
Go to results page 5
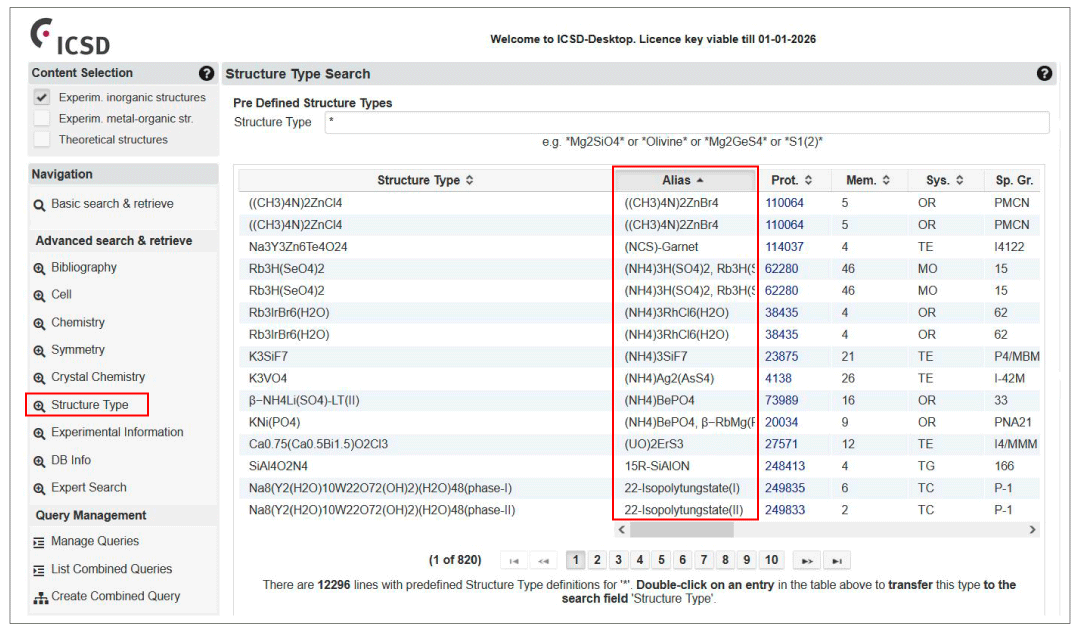tap(661, 560)
